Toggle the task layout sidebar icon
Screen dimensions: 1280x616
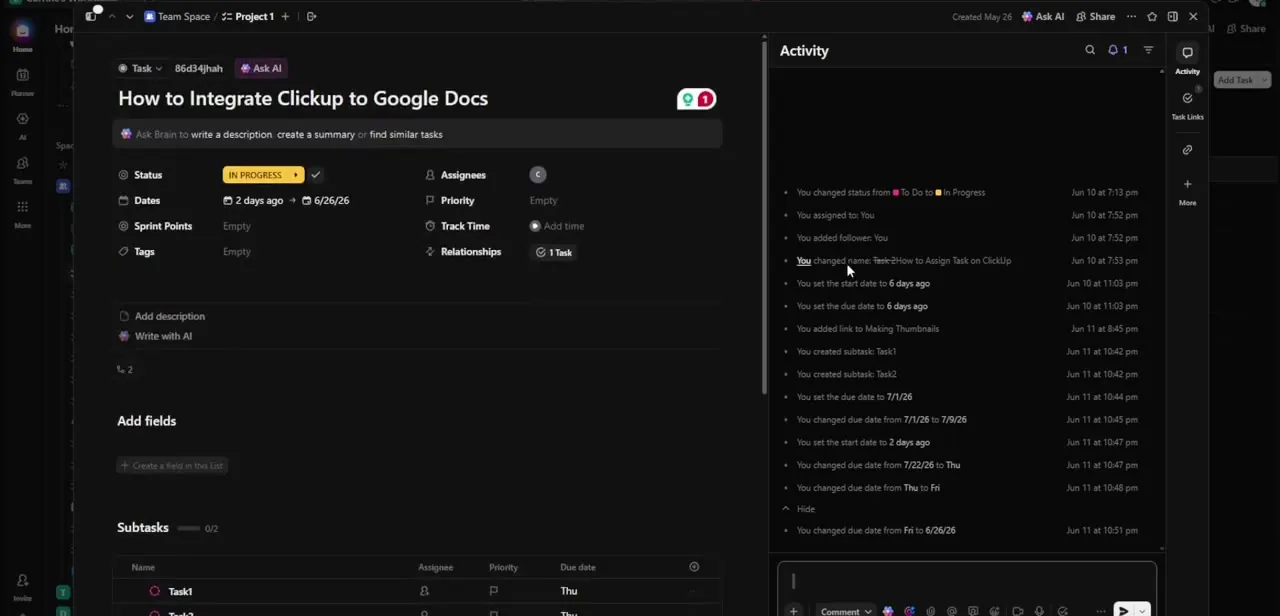(x=1172, y=16)
